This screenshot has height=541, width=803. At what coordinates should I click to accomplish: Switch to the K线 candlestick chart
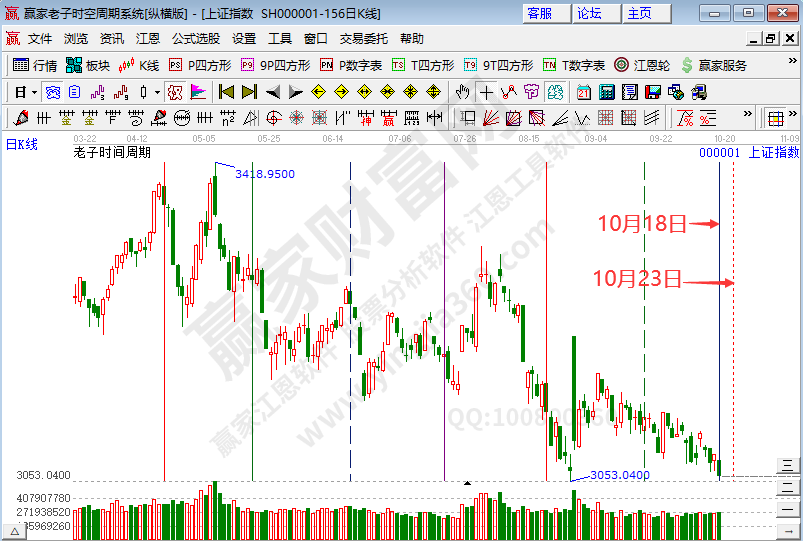click(x=139, y=65)
